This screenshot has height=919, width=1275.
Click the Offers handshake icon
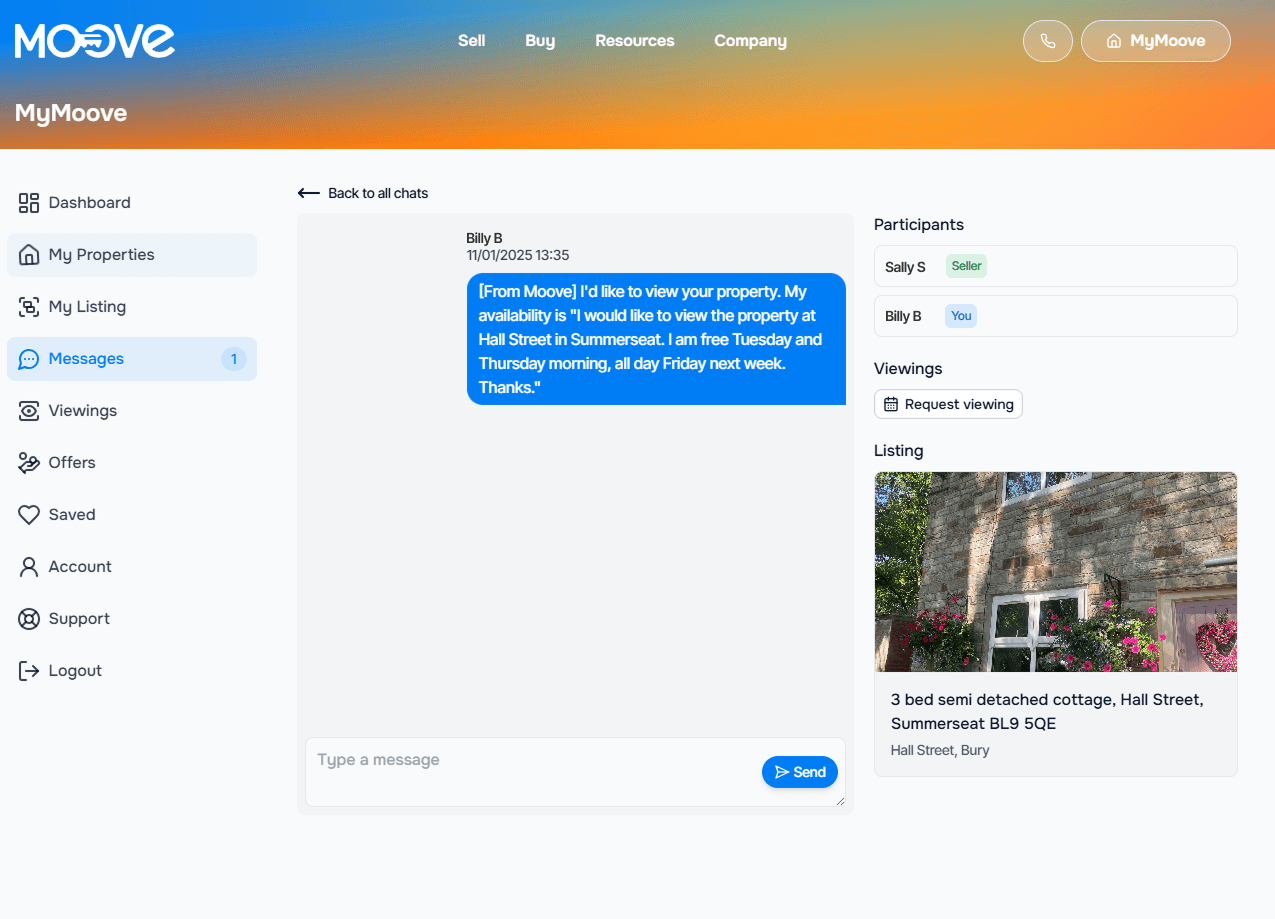pyautogui.click(x=29, y=463)
